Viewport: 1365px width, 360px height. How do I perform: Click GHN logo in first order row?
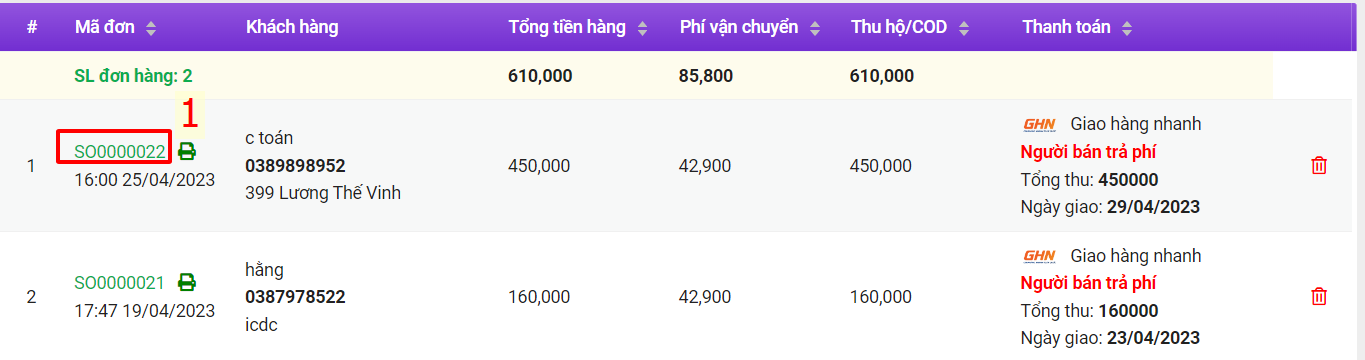(1040, 124)
